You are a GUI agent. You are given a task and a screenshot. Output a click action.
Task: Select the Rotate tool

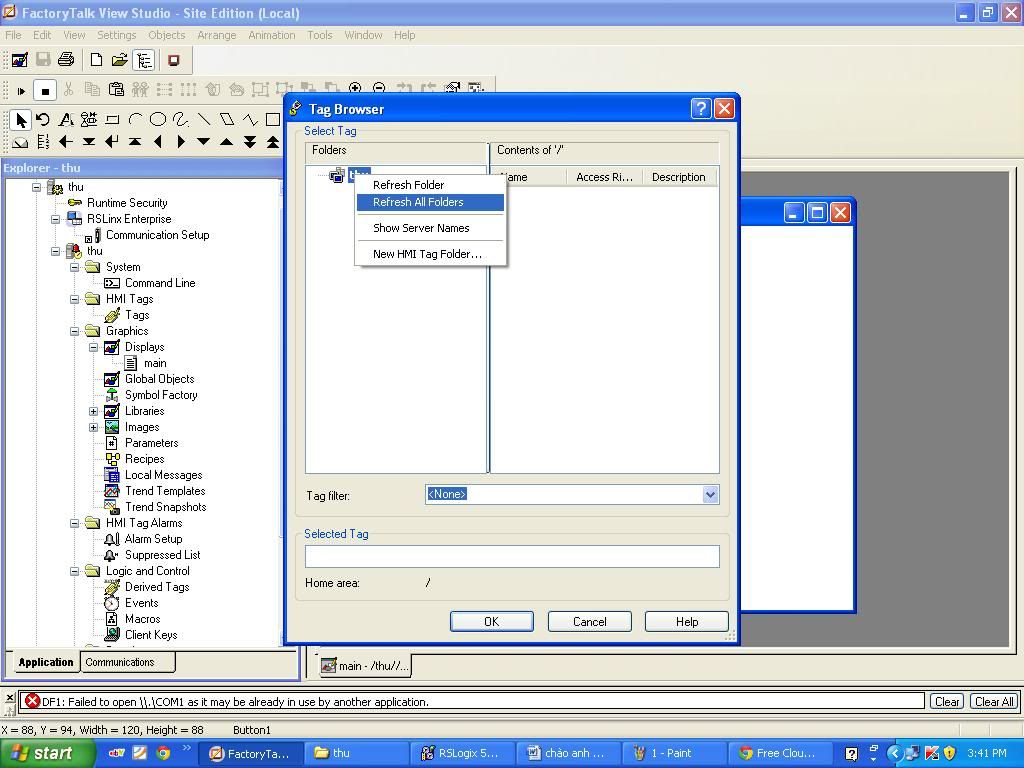coord(43,120)
